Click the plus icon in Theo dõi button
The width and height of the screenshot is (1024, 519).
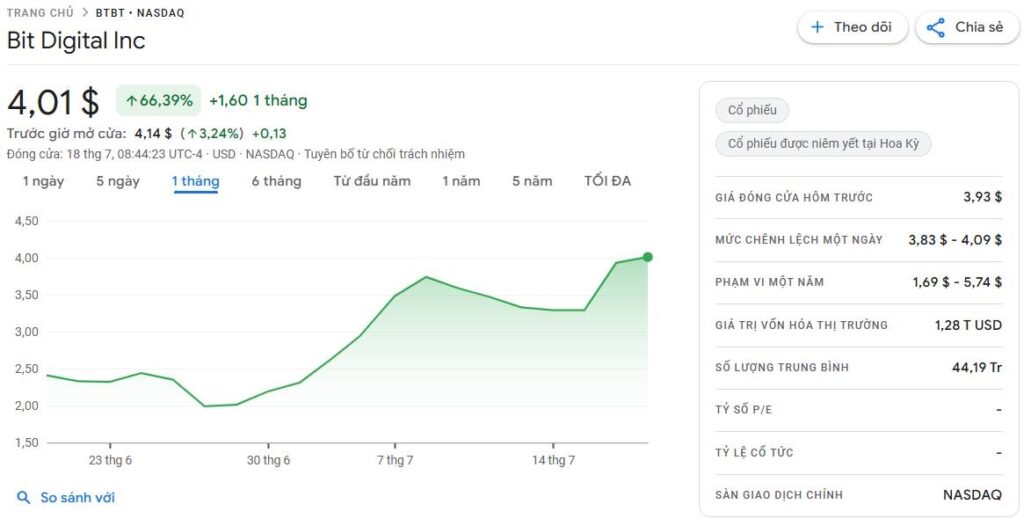(x=817, y=27)
